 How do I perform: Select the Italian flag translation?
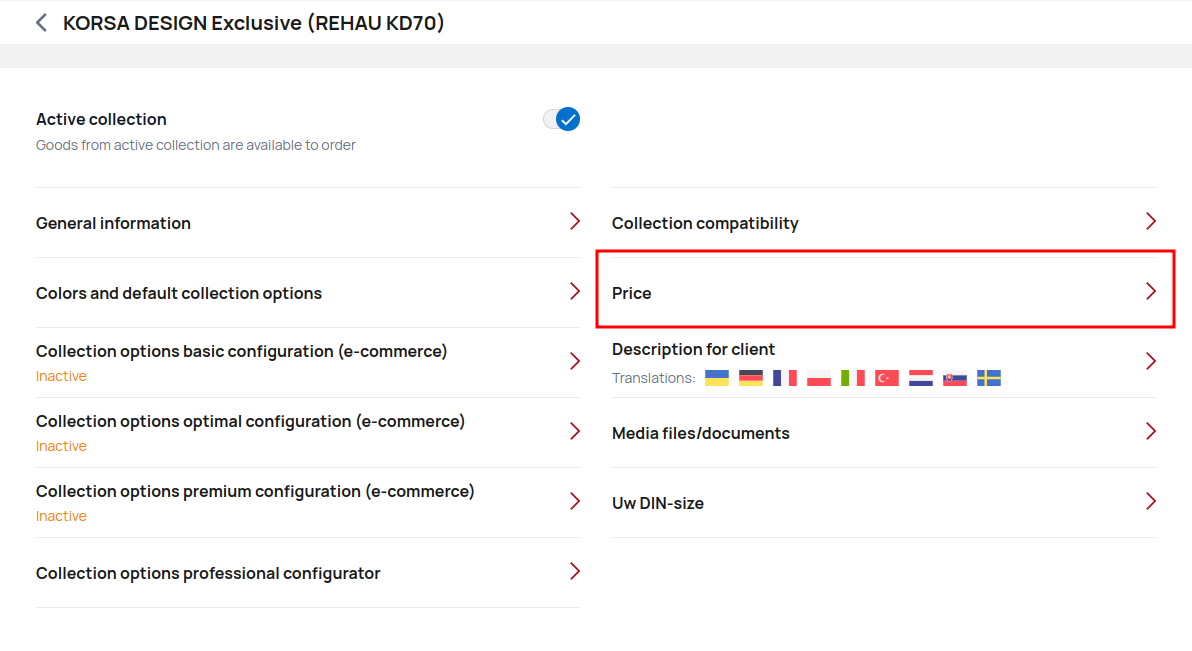coord(853,378)
